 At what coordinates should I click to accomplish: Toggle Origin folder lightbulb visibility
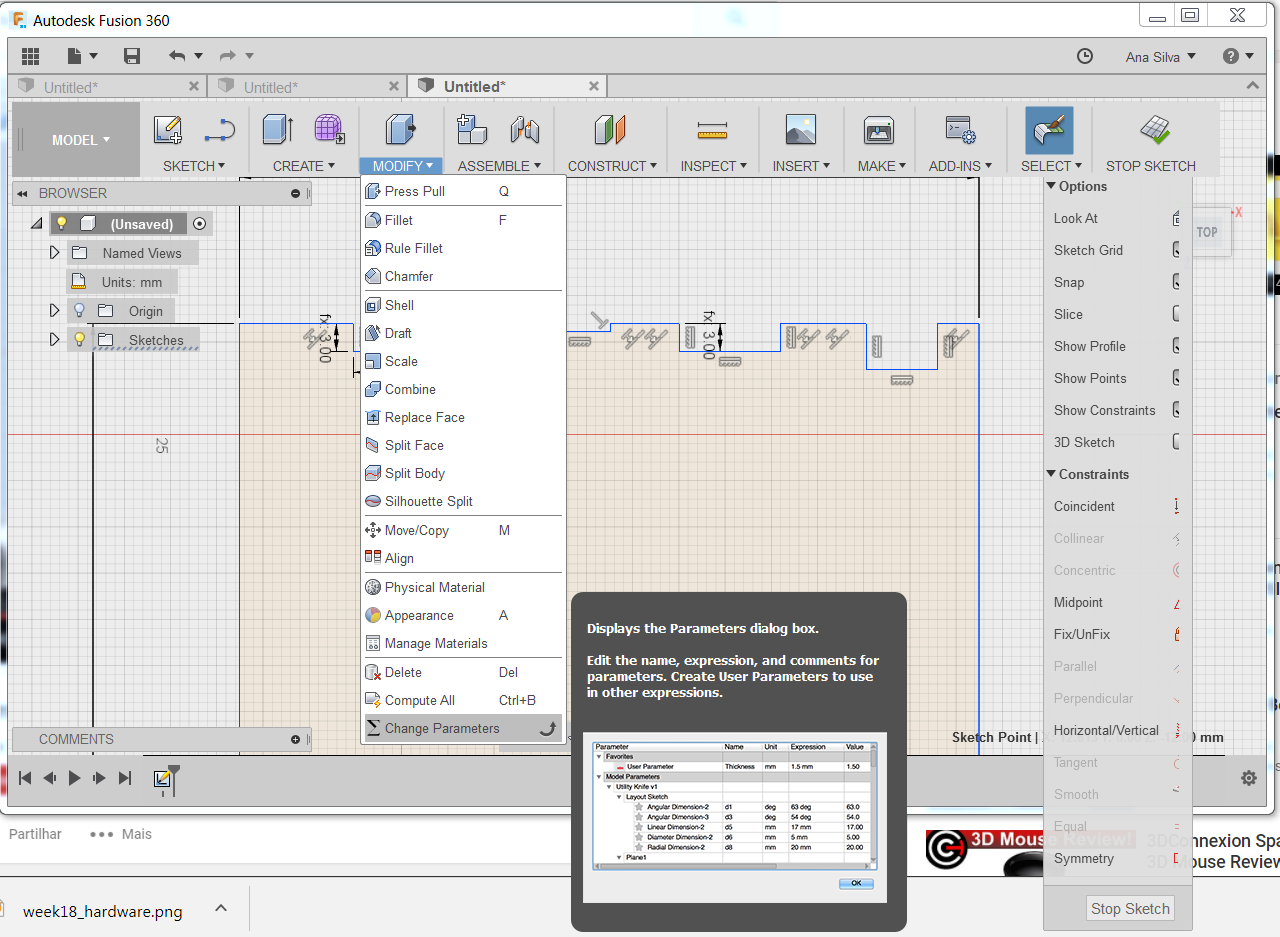pyautogui.click(x=80, y=311)
